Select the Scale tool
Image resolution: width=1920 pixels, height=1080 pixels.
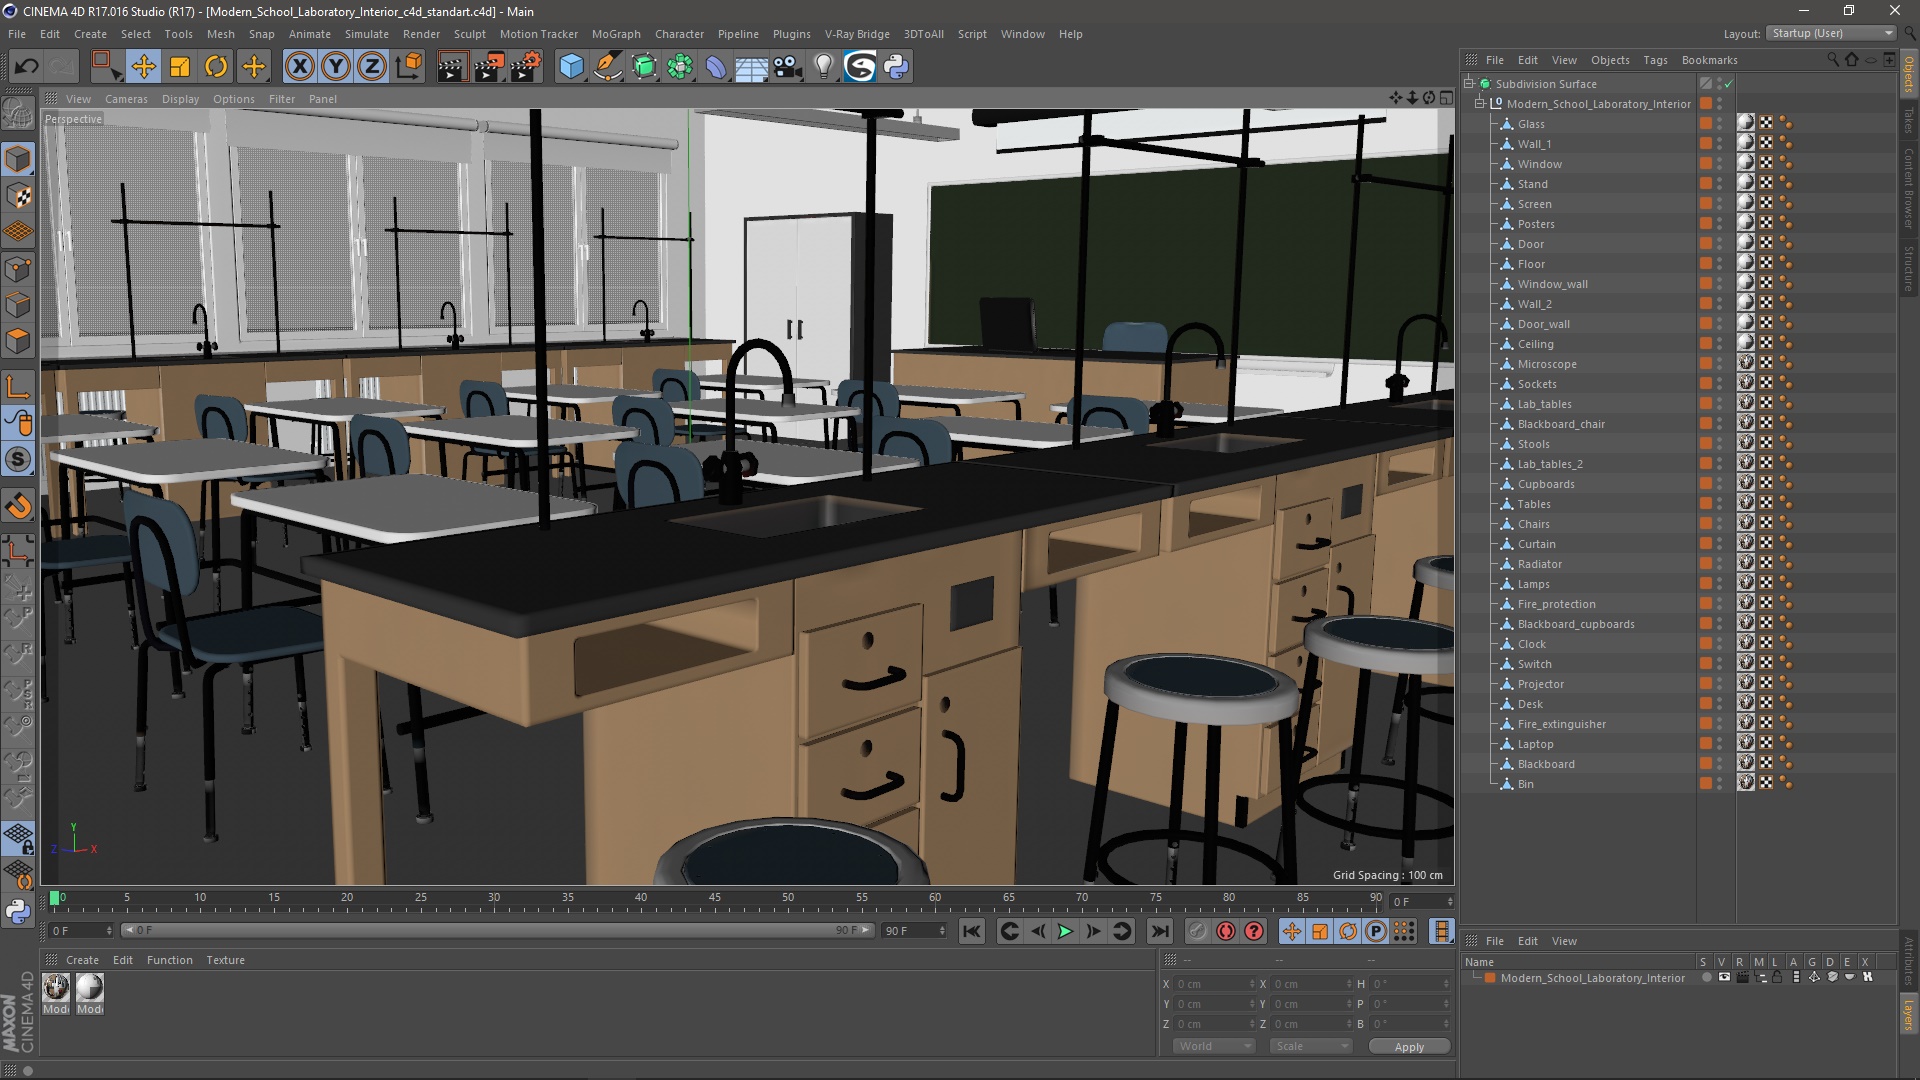click(180, 67)
